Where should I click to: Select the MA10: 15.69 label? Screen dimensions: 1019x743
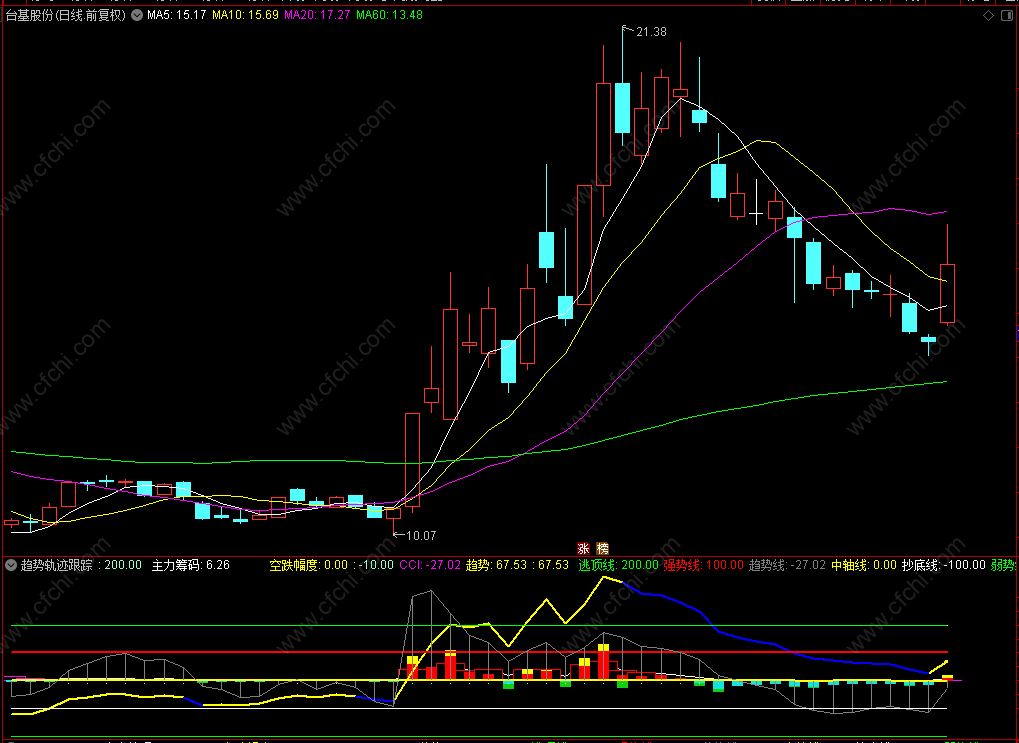coord(245,15)
